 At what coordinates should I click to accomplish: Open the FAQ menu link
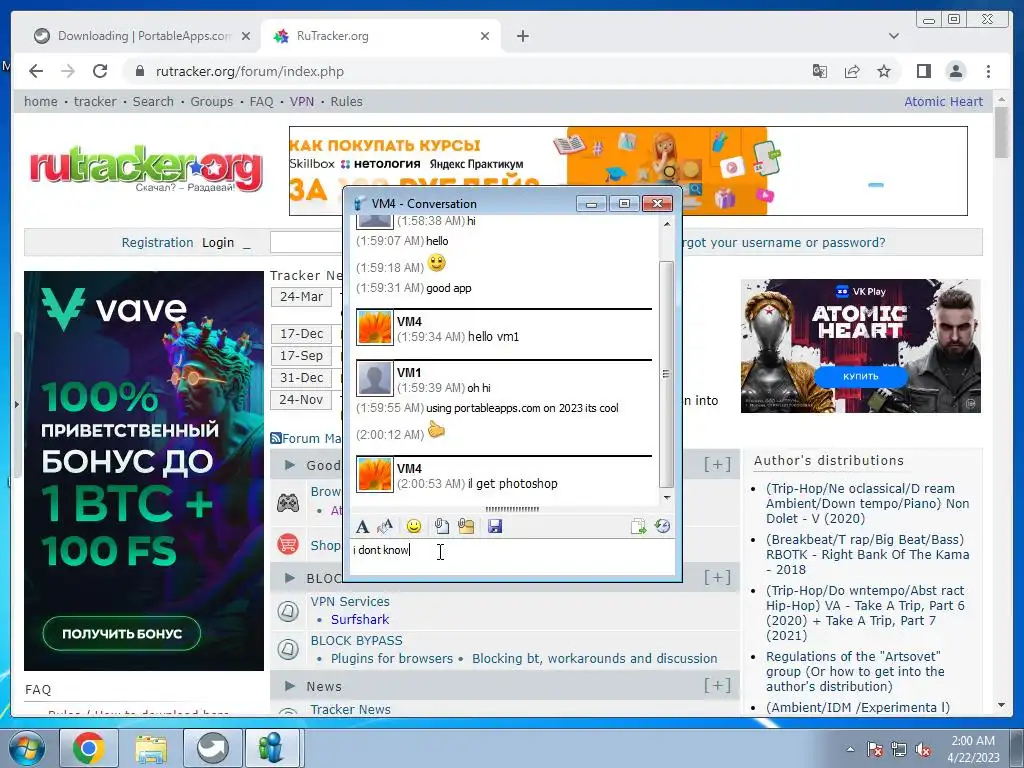(261, 101)
